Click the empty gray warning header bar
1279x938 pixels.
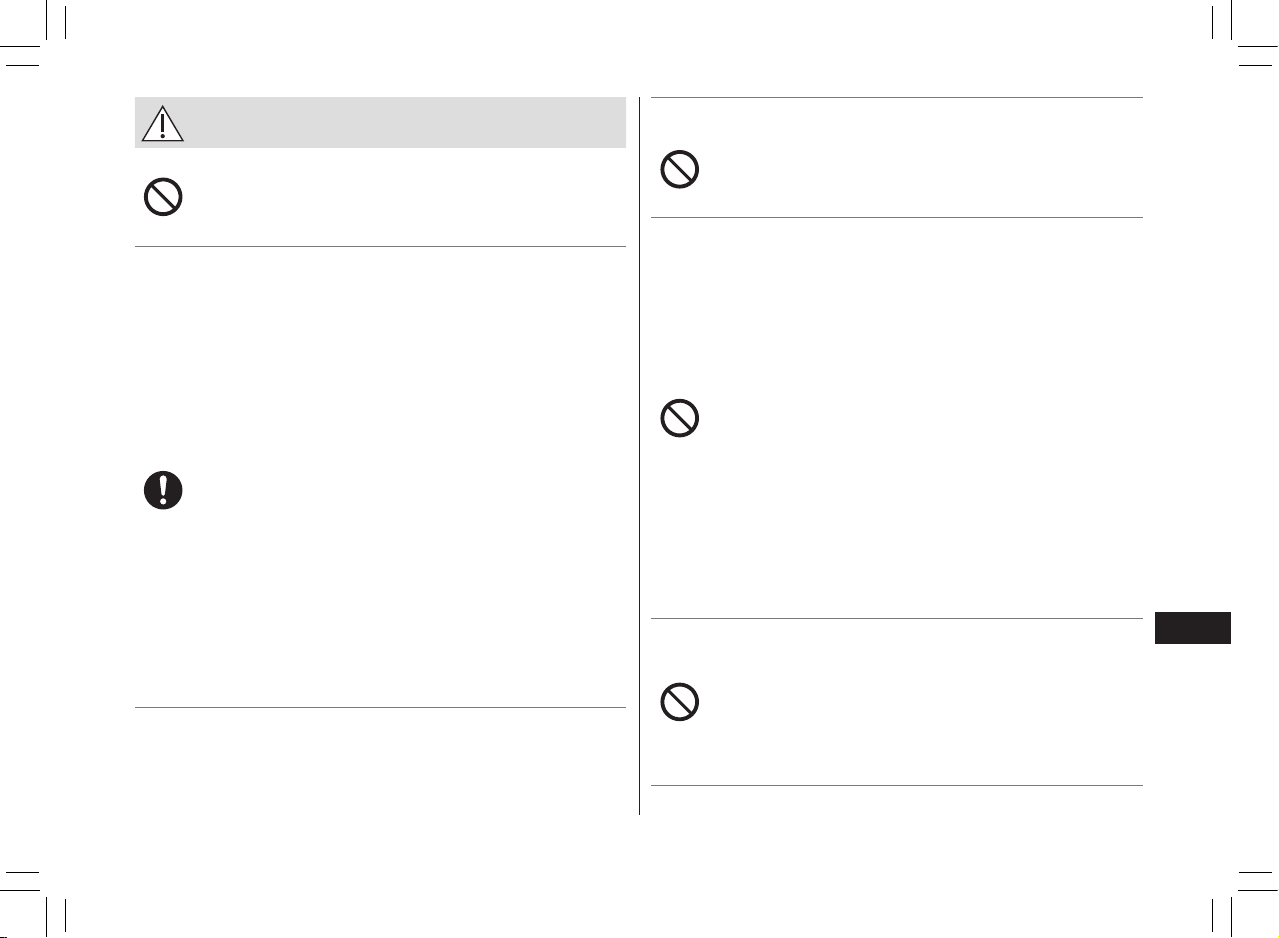(x=380, y=122)
